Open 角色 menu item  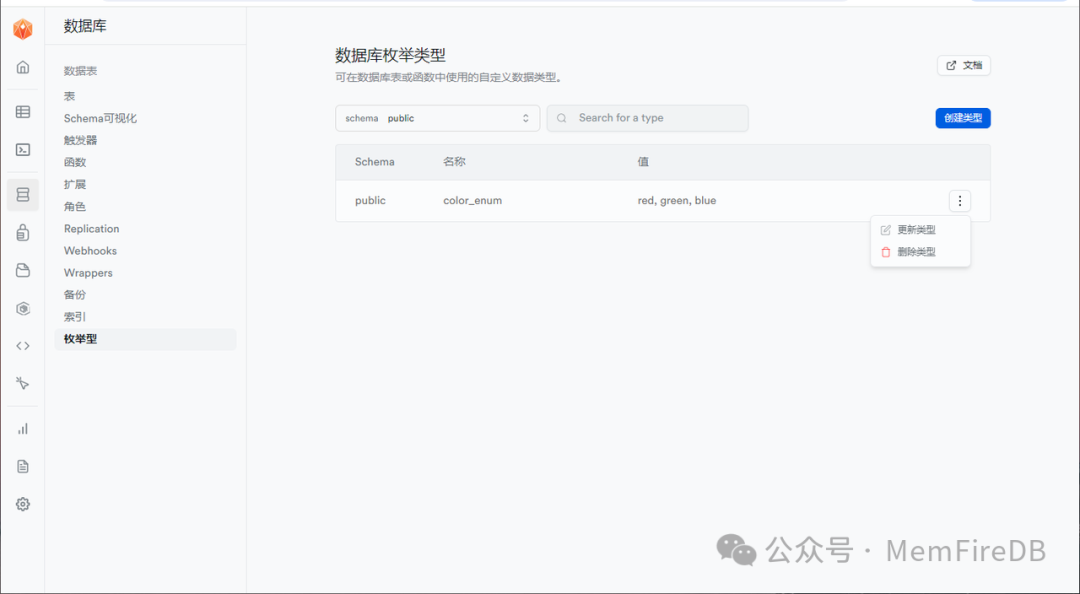click(x=75, y=207)
